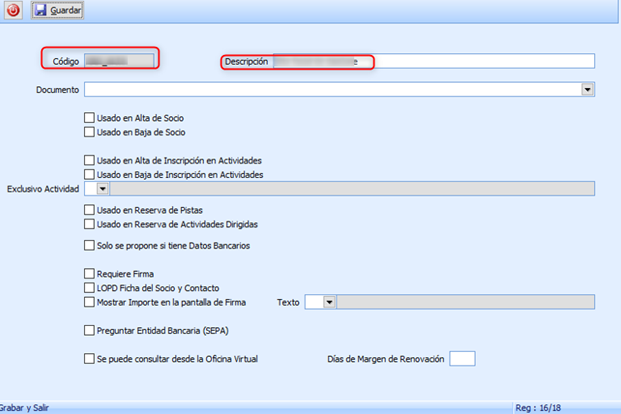621x414 pixels.
Task: Enable Preguntar Entidad Bancaria (SEPA)
Action: click(x=90, y=330)
